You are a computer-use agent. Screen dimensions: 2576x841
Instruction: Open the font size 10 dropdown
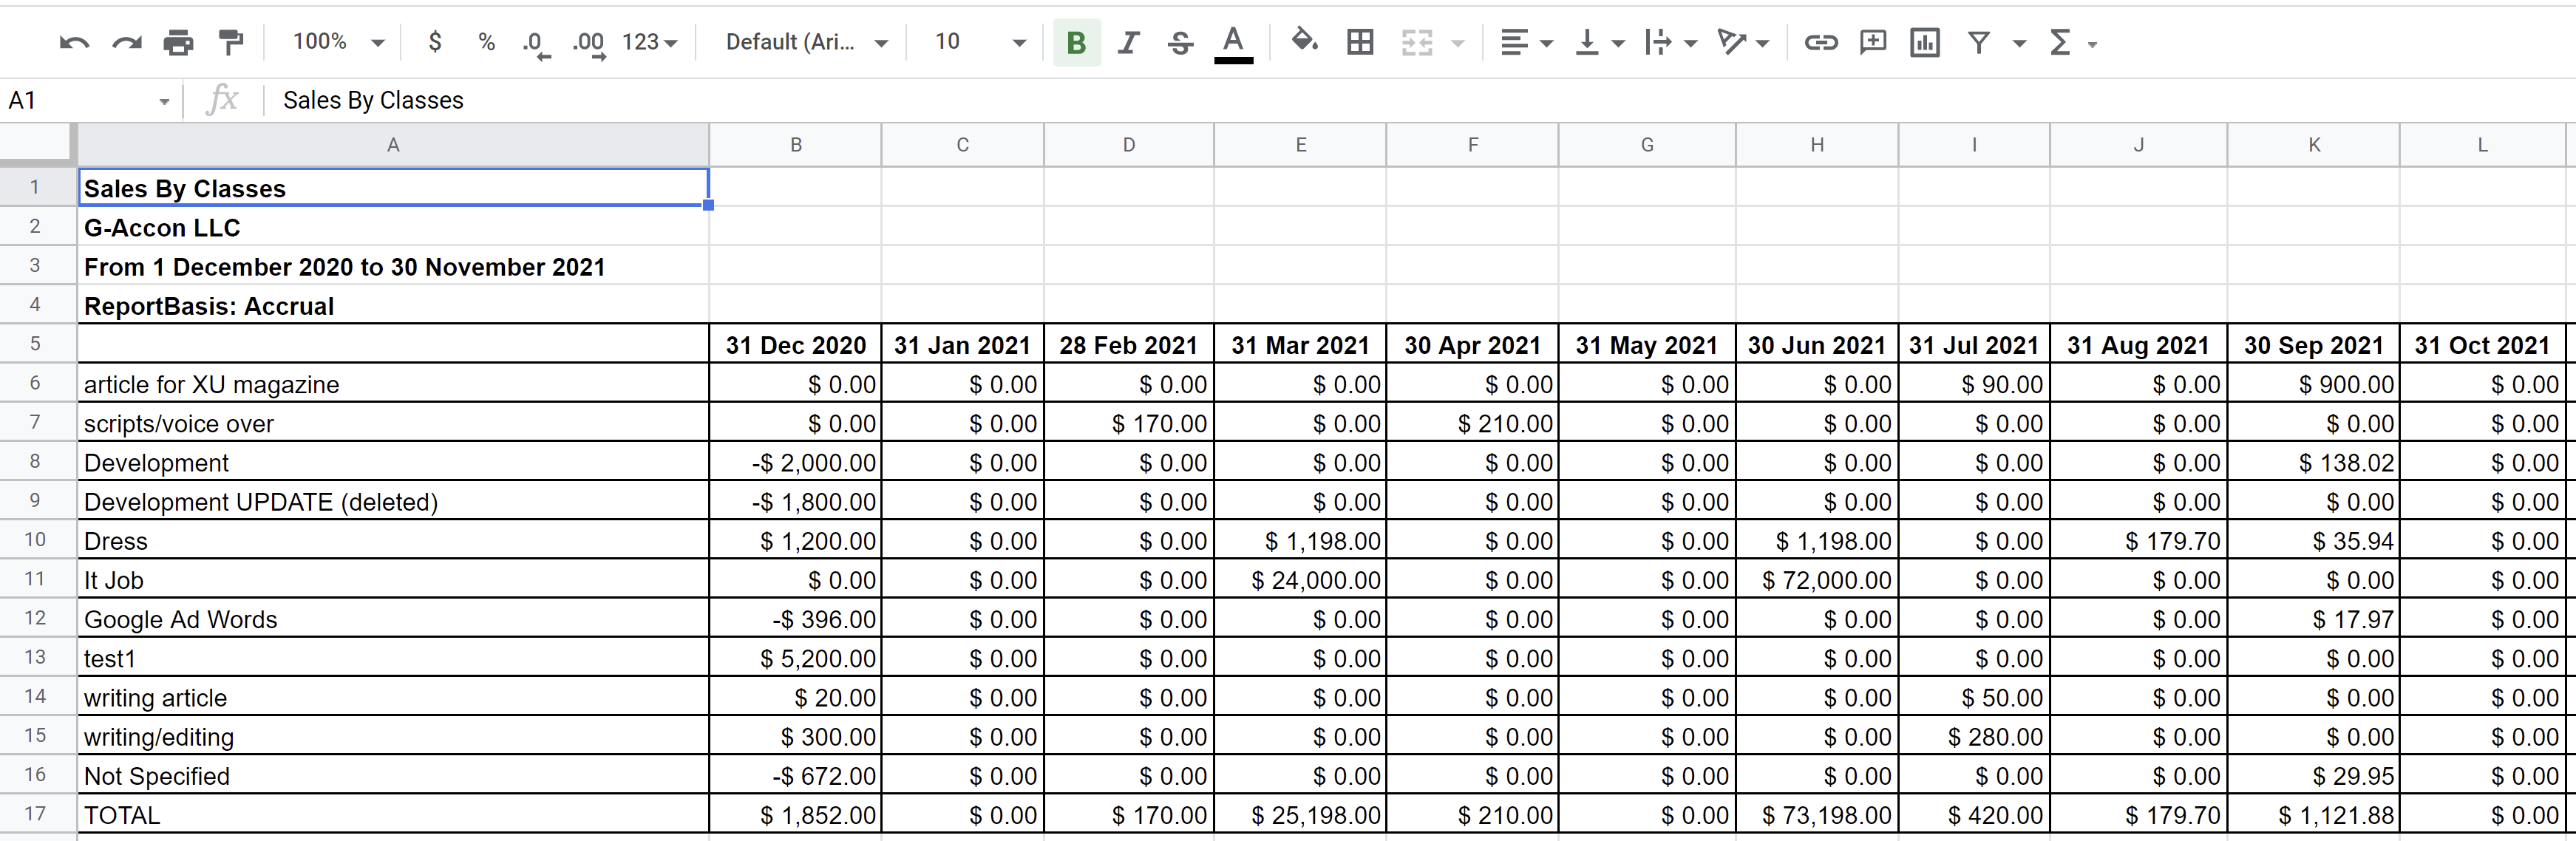[x=980, y=42]
